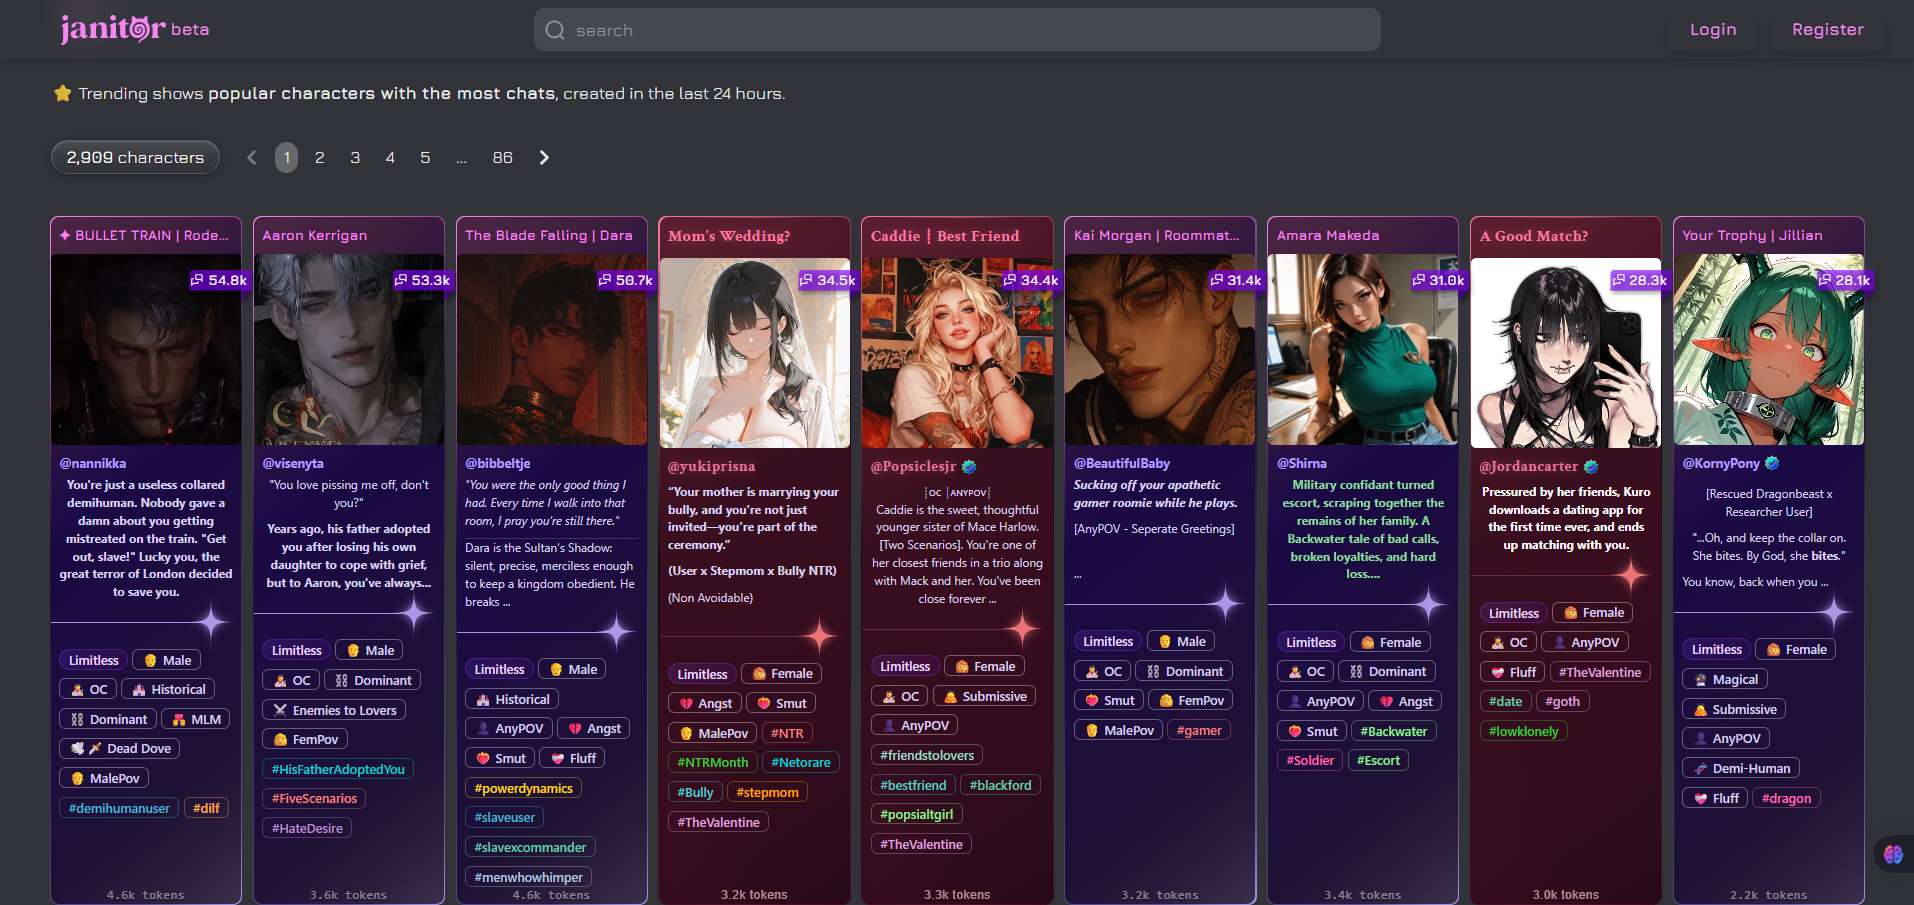Visit creator @Shirna profile
Image resolution: width=1914 pixels, height=905 pixels.
[1302, 463]
